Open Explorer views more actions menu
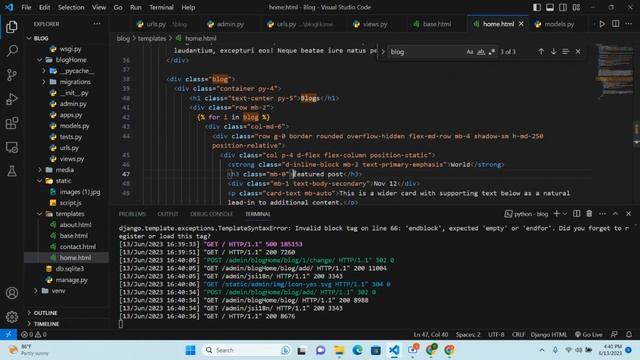 pyautogui.click(x=97, y=24)
